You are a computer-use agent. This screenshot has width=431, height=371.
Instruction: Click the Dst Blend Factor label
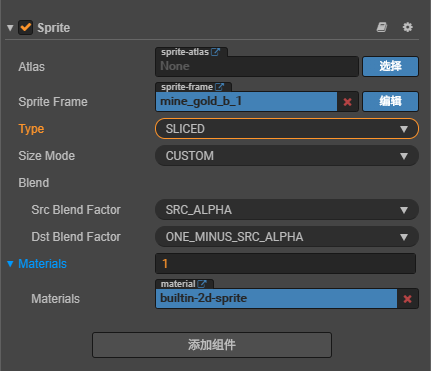76,237
